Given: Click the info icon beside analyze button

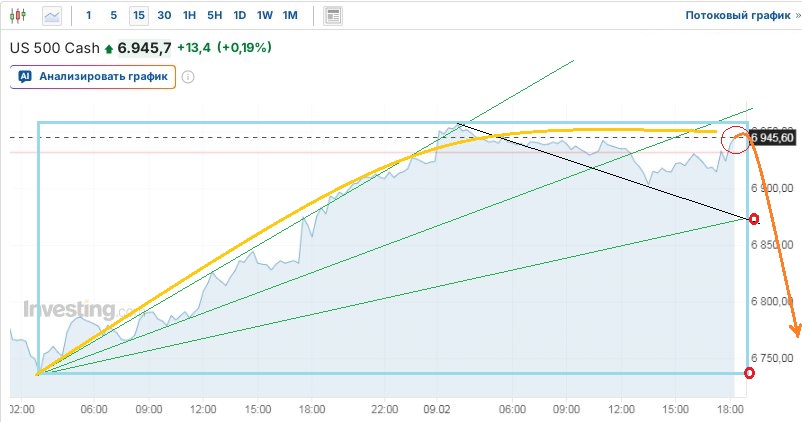Looking at the screenshot, I should click(x=187, y=77).
